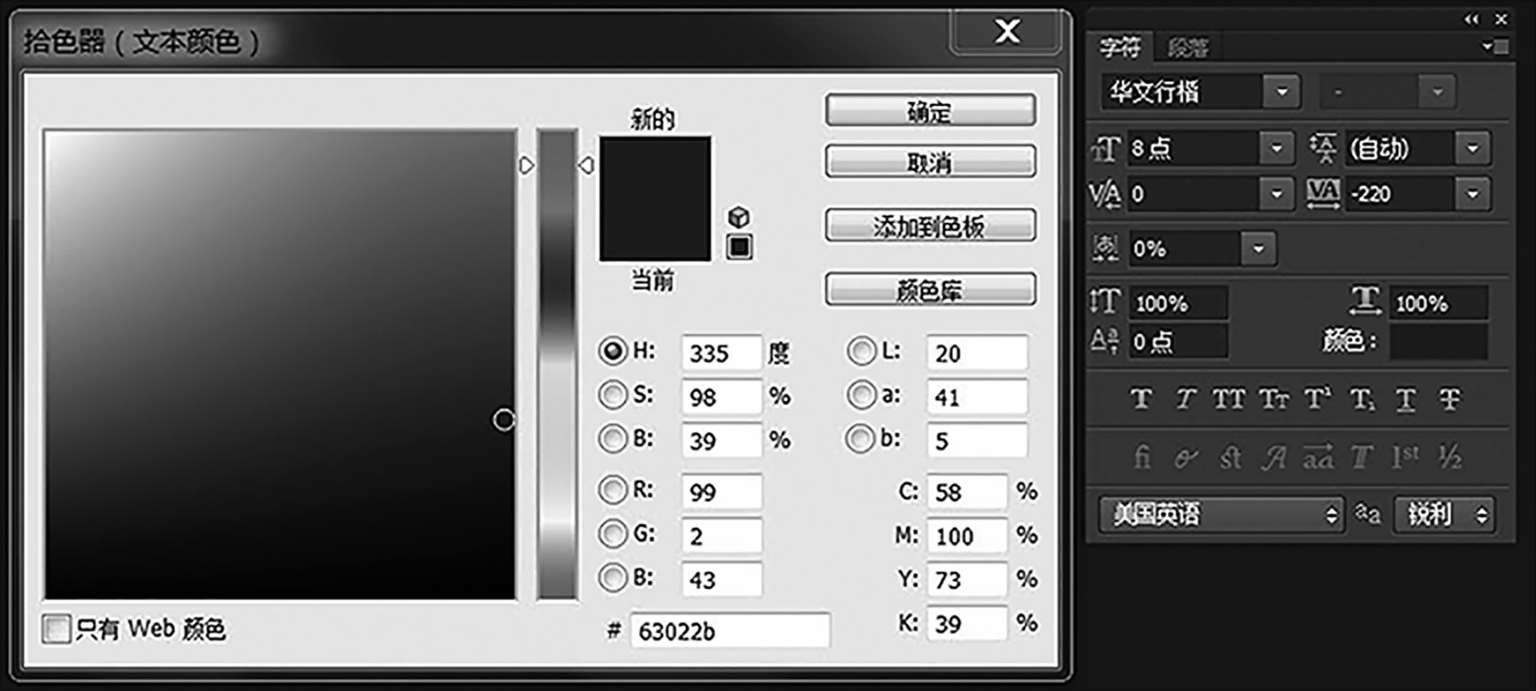Enable contextual alternates OpenType icon
The height and width of the screenshot is (691, 1536).
click(x=1186, y=458)
